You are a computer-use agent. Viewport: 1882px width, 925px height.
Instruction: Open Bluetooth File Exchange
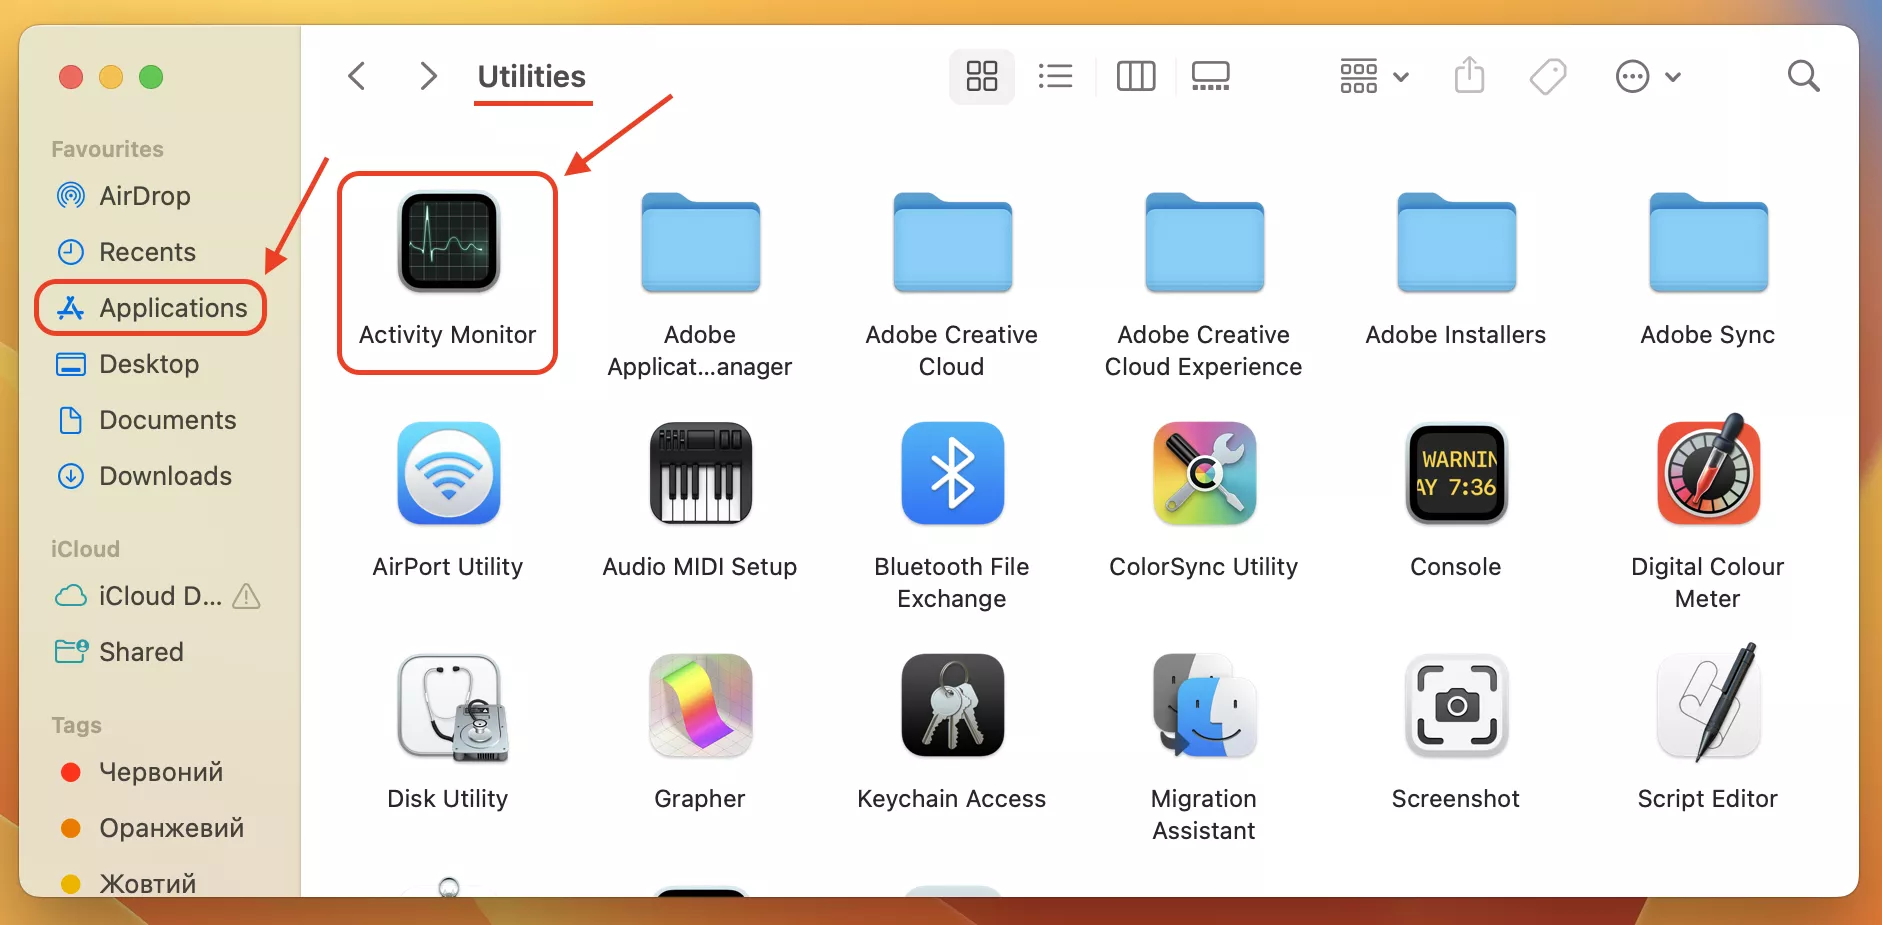point(951,474)
